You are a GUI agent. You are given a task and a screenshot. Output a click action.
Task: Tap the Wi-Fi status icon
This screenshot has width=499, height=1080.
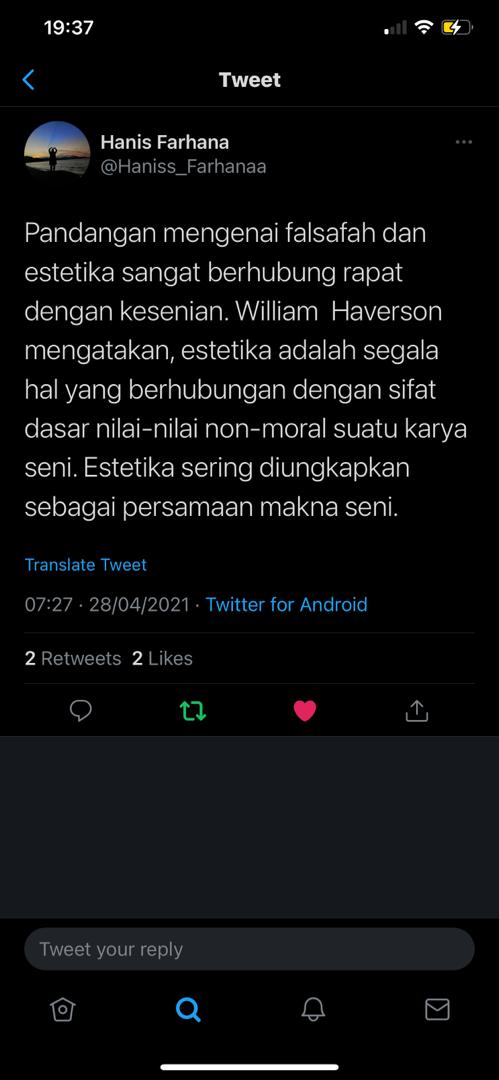tap(423, 28)
